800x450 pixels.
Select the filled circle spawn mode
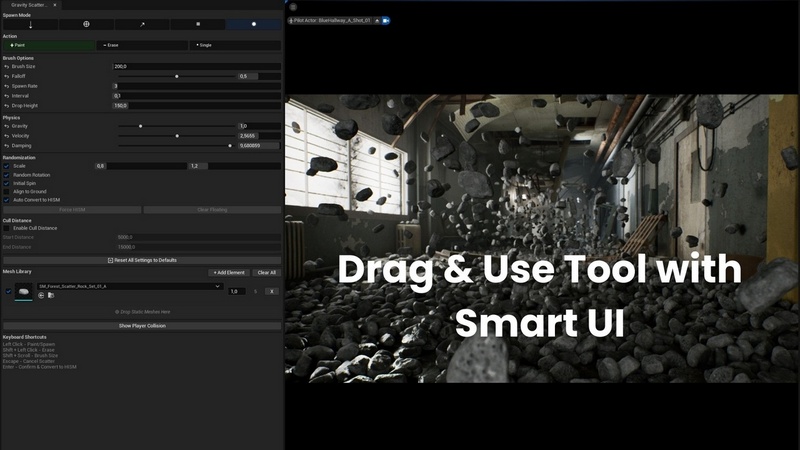254,23
